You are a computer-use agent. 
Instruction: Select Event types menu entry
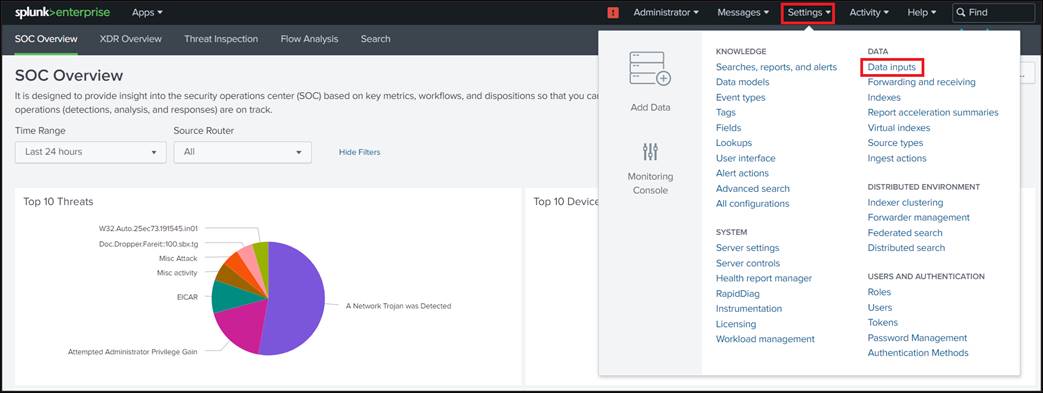tap(740, 97)
